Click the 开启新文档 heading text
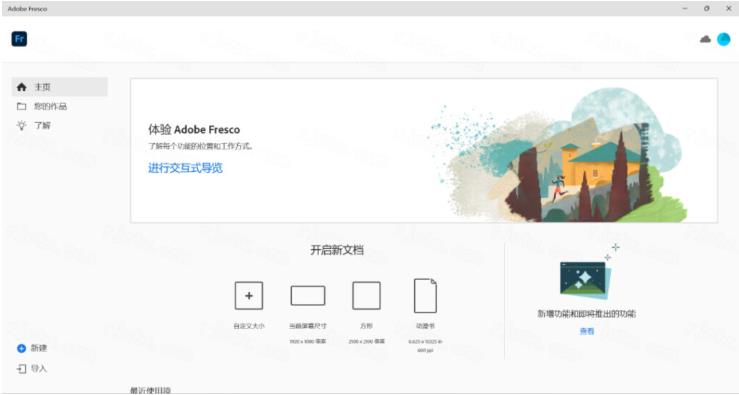The width and height of the screenshot is (739, 395). 337,250
